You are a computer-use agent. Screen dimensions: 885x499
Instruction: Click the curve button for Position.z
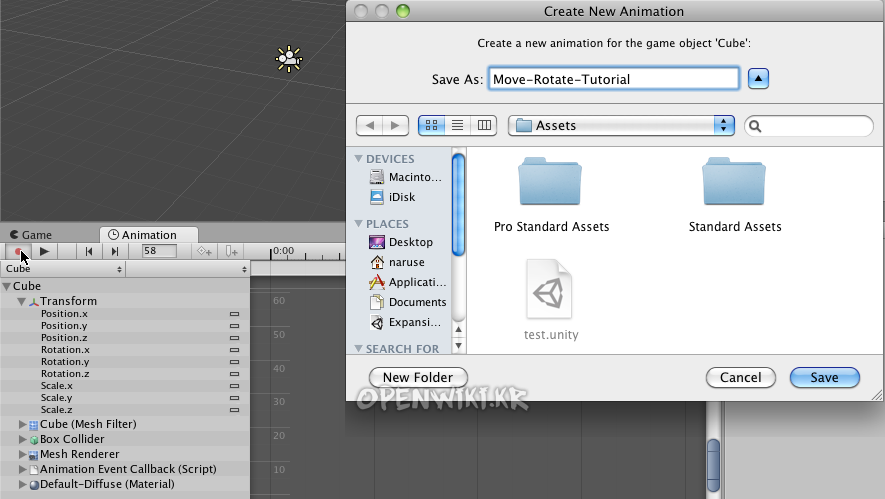click(234, 338)
